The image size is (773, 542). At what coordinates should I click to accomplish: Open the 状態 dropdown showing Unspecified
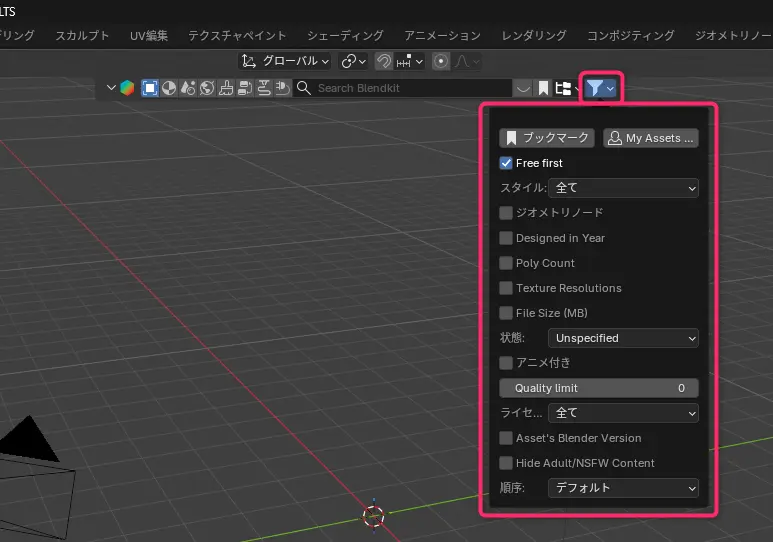(x=623, y=338)
